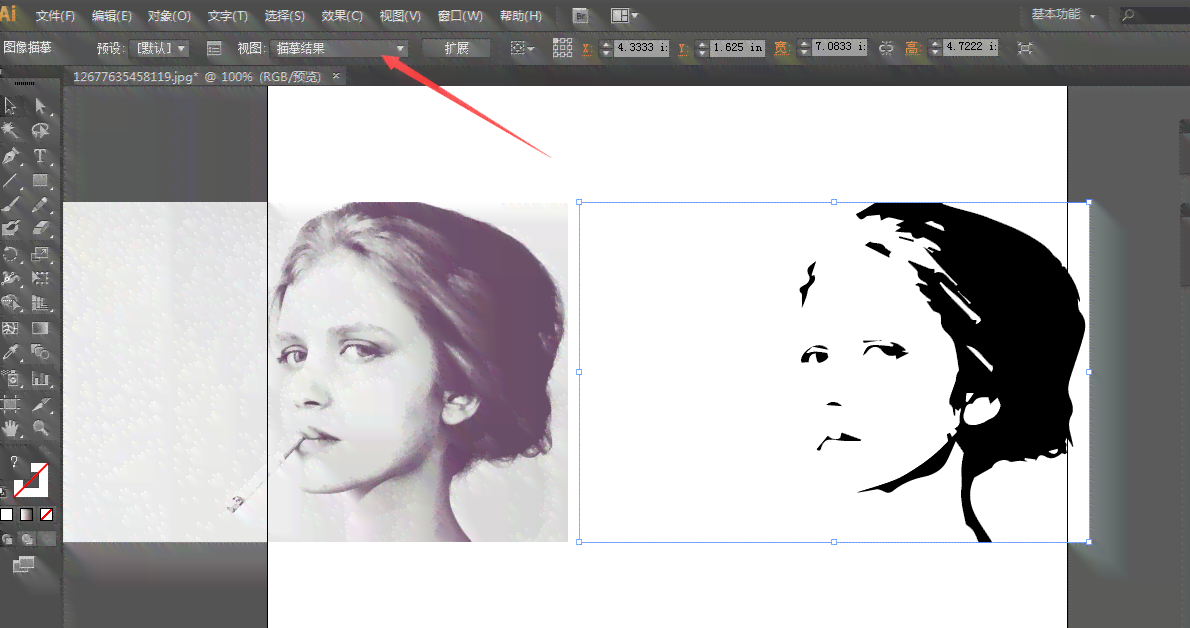Select the Eraser tool
The image size is (1190, 628).
point(40,229)
